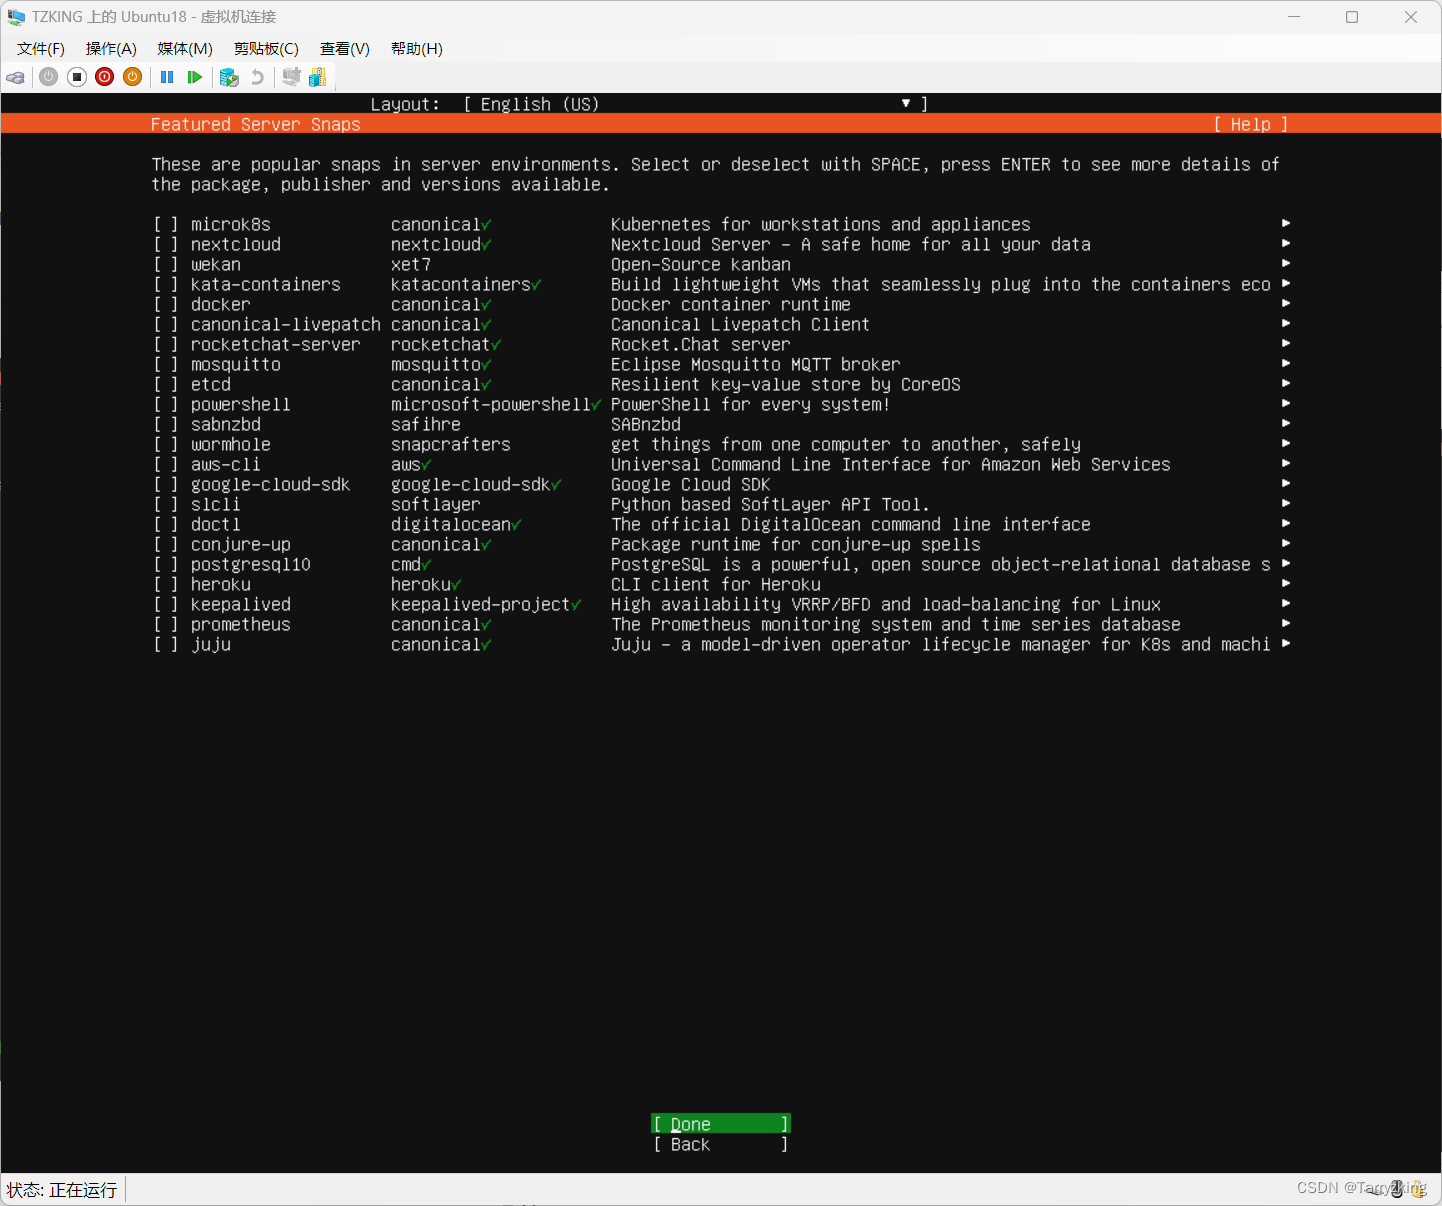Open the Layout English (US) dropdown
This screenshot has width=1442, height=1206.
click(695, 104)
